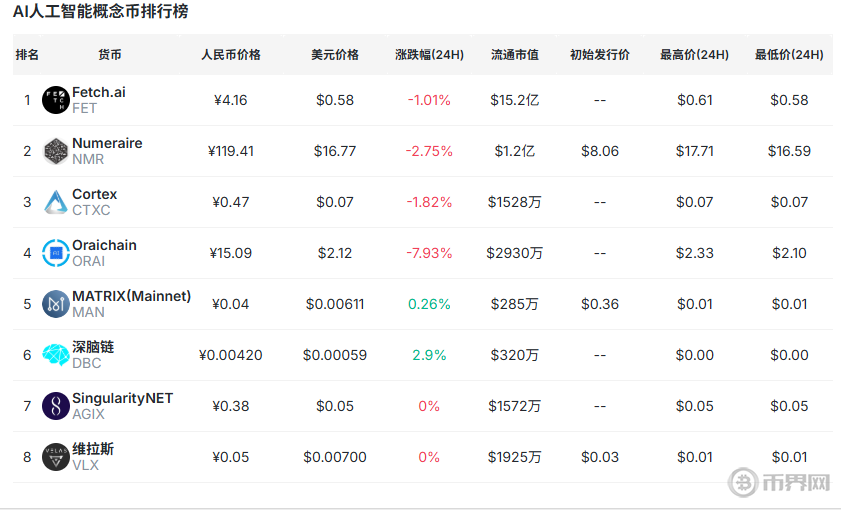841x510 pixels.
Task: Click the SingularityNET logo icon
Action: (x=56, y=406)
